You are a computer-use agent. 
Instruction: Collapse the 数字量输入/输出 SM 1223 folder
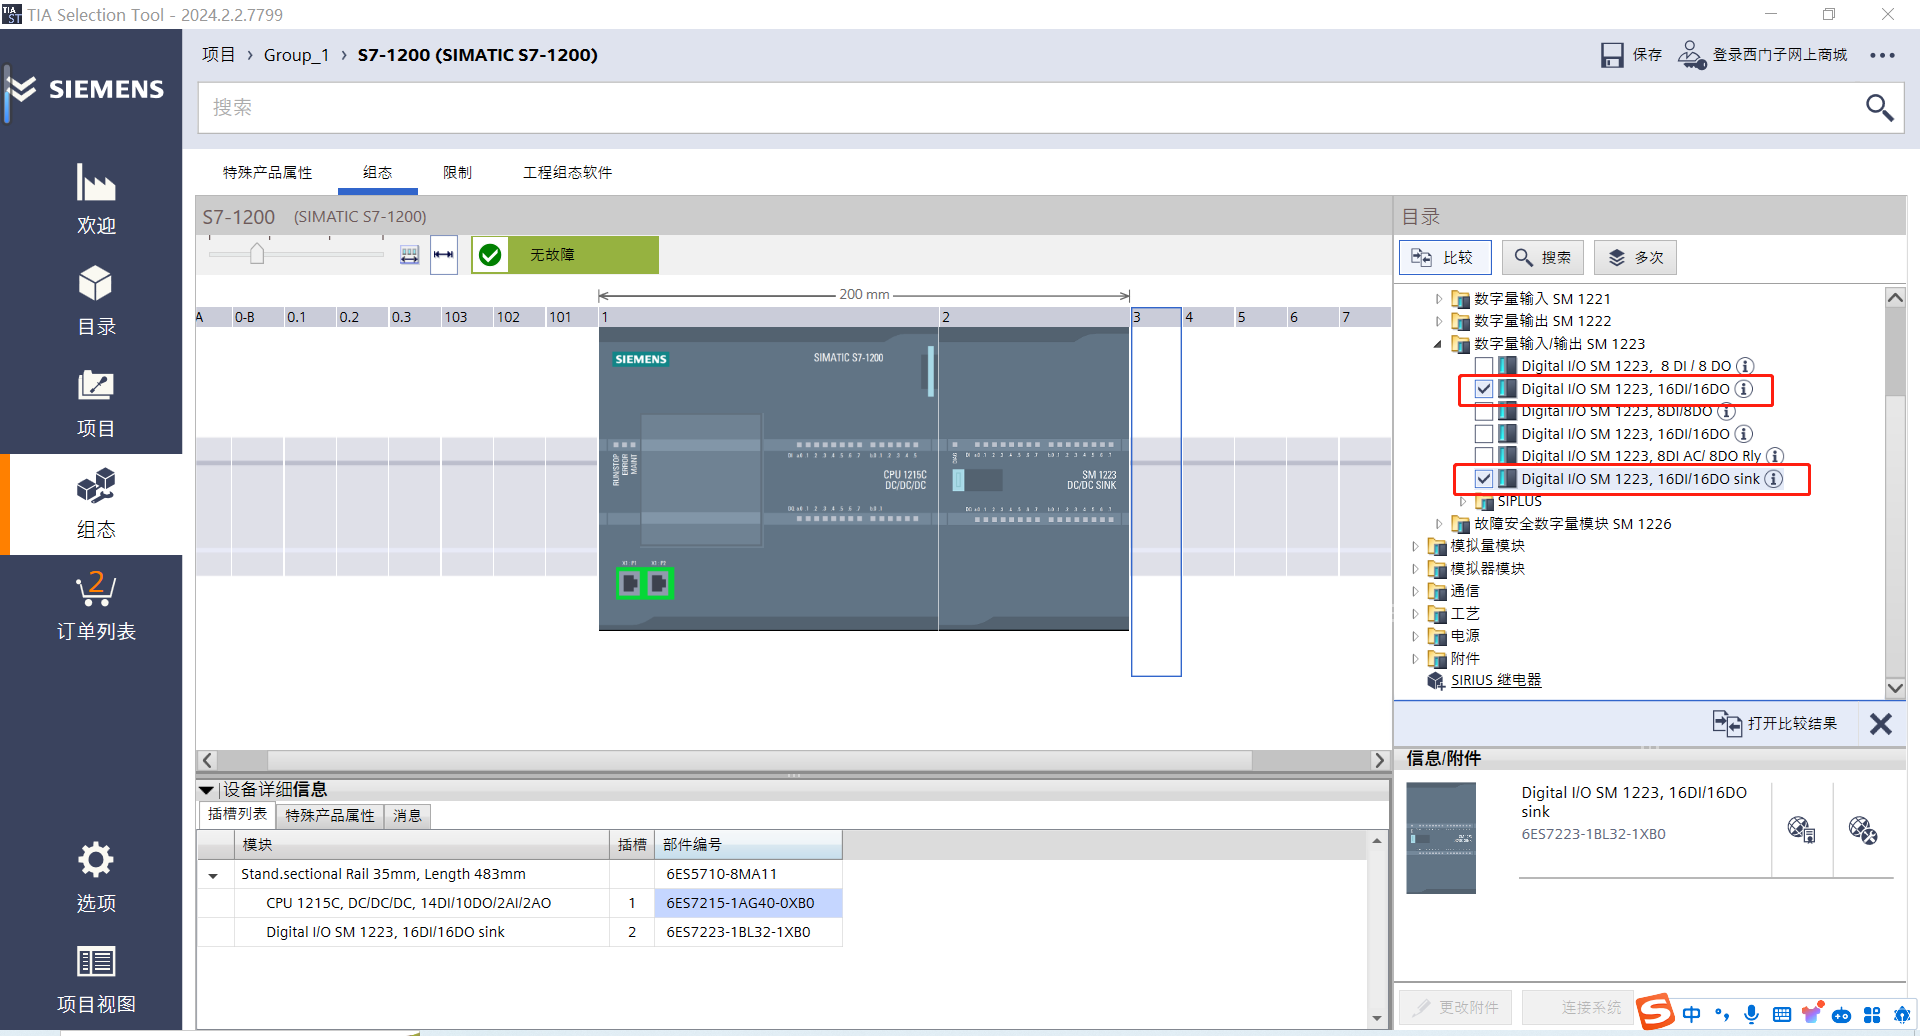[1438, 344]
